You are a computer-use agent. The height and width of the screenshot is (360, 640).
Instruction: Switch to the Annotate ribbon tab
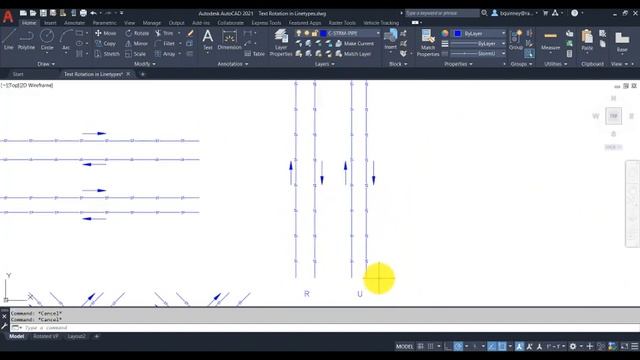click(74, 23)
